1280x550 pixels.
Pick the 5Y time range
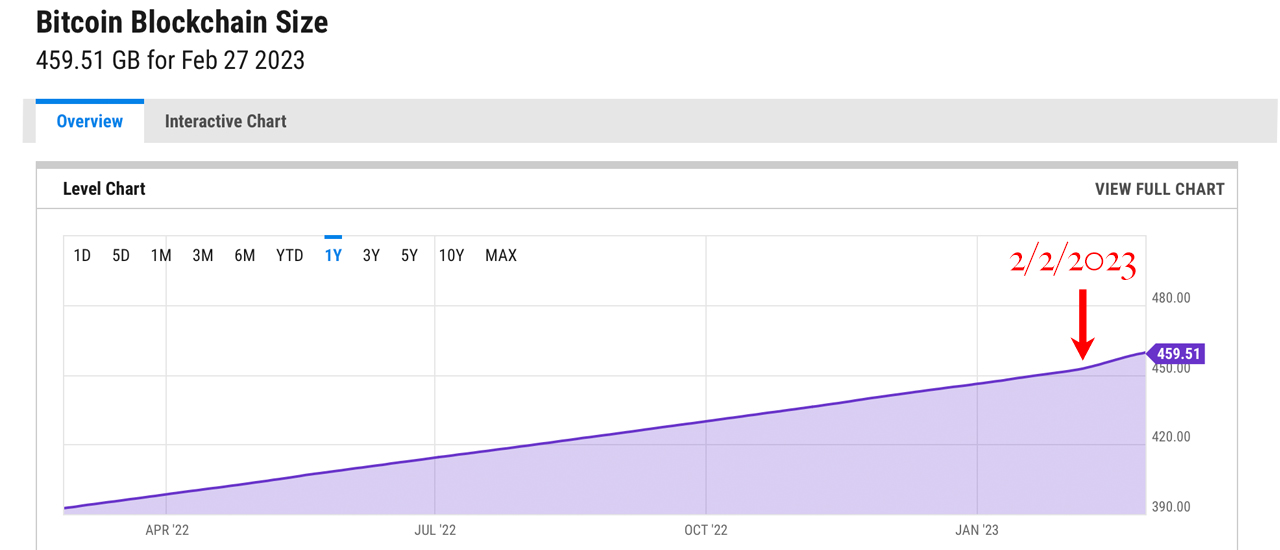click(x=409, y=255)
